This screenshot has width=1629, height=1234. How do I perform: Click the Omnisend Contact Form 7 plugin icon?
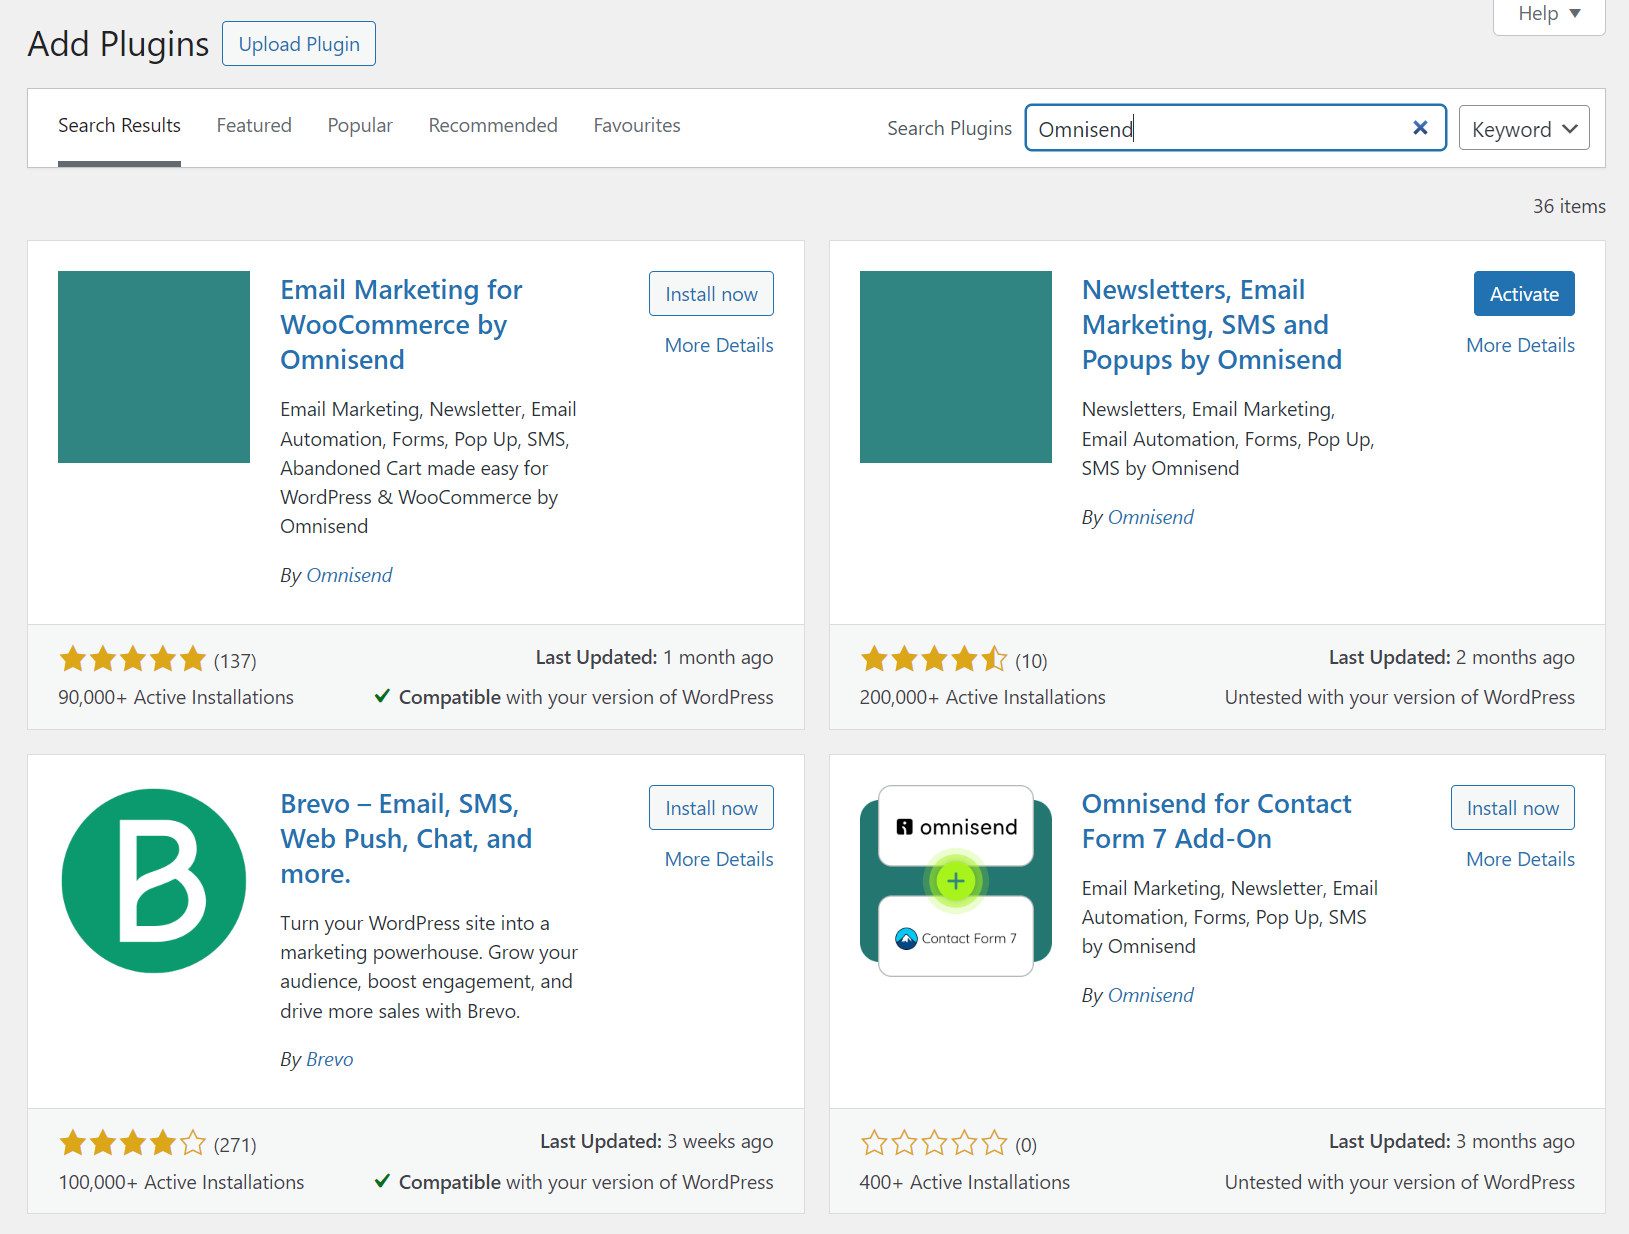[x=956, y=881]
